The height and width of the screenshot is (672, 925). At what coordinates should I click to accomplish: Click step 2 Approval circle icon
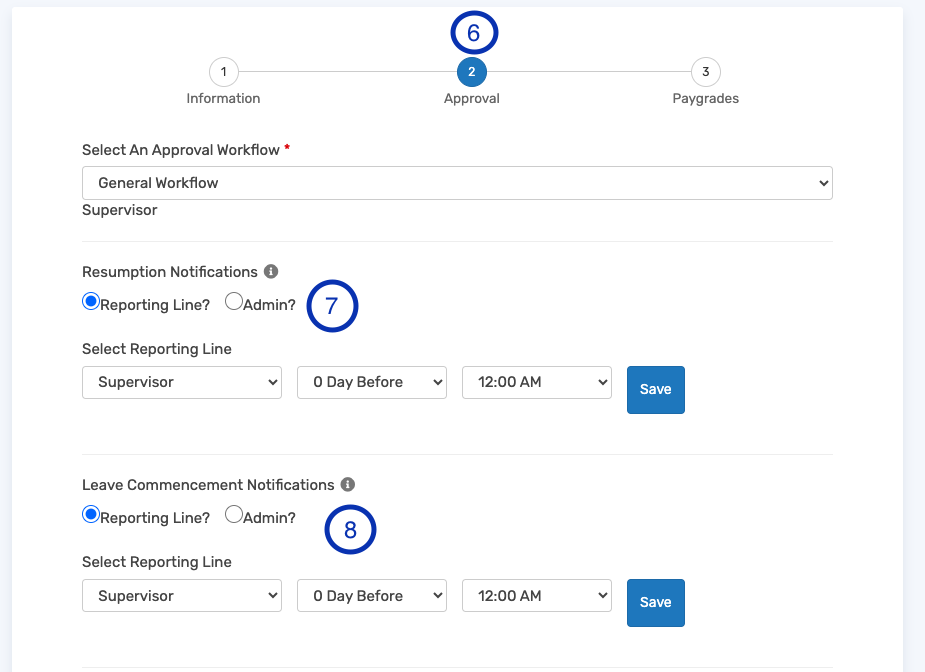[472, 72]
